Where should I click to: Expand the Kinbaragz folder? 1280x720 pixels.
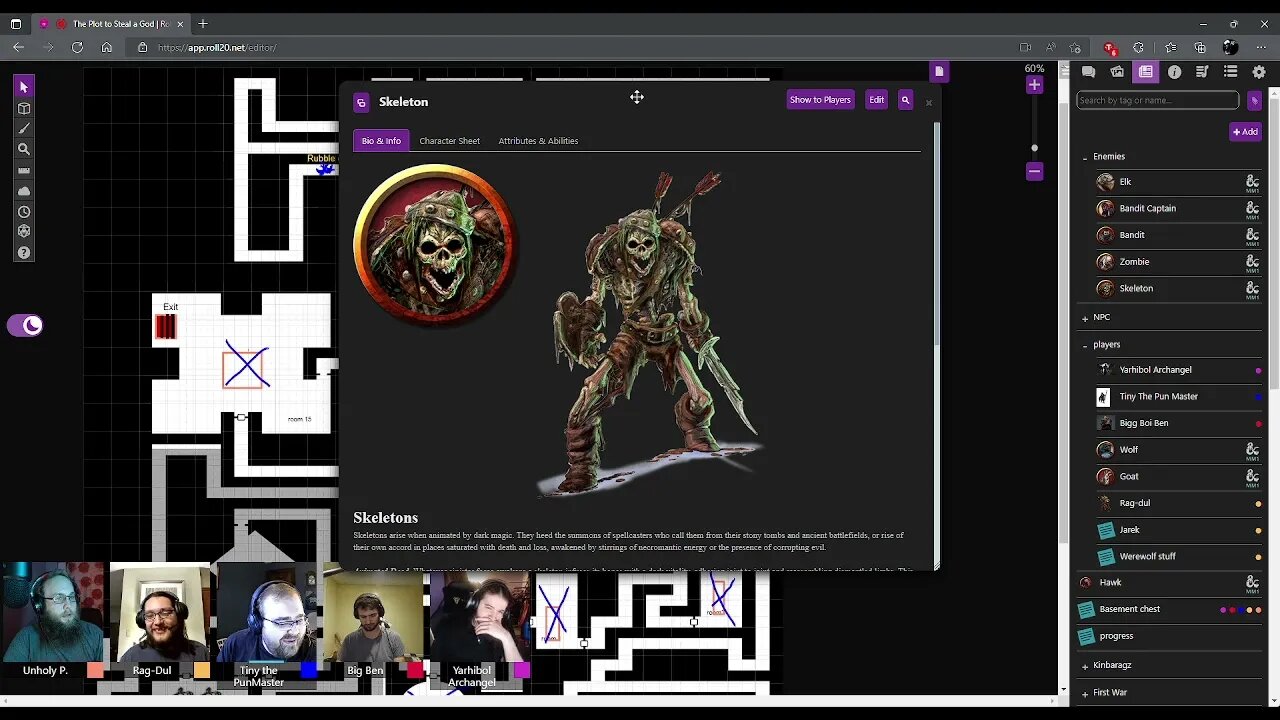[1085, 666]
